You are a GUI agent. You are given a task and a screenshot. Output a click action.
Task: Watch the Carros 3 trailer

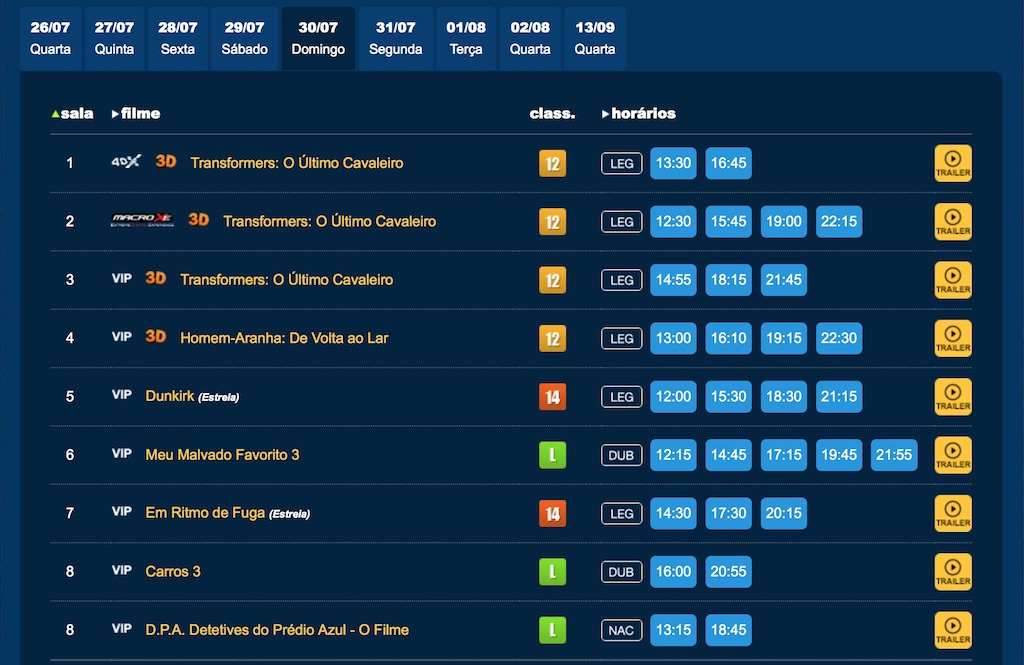coord(952,572)
